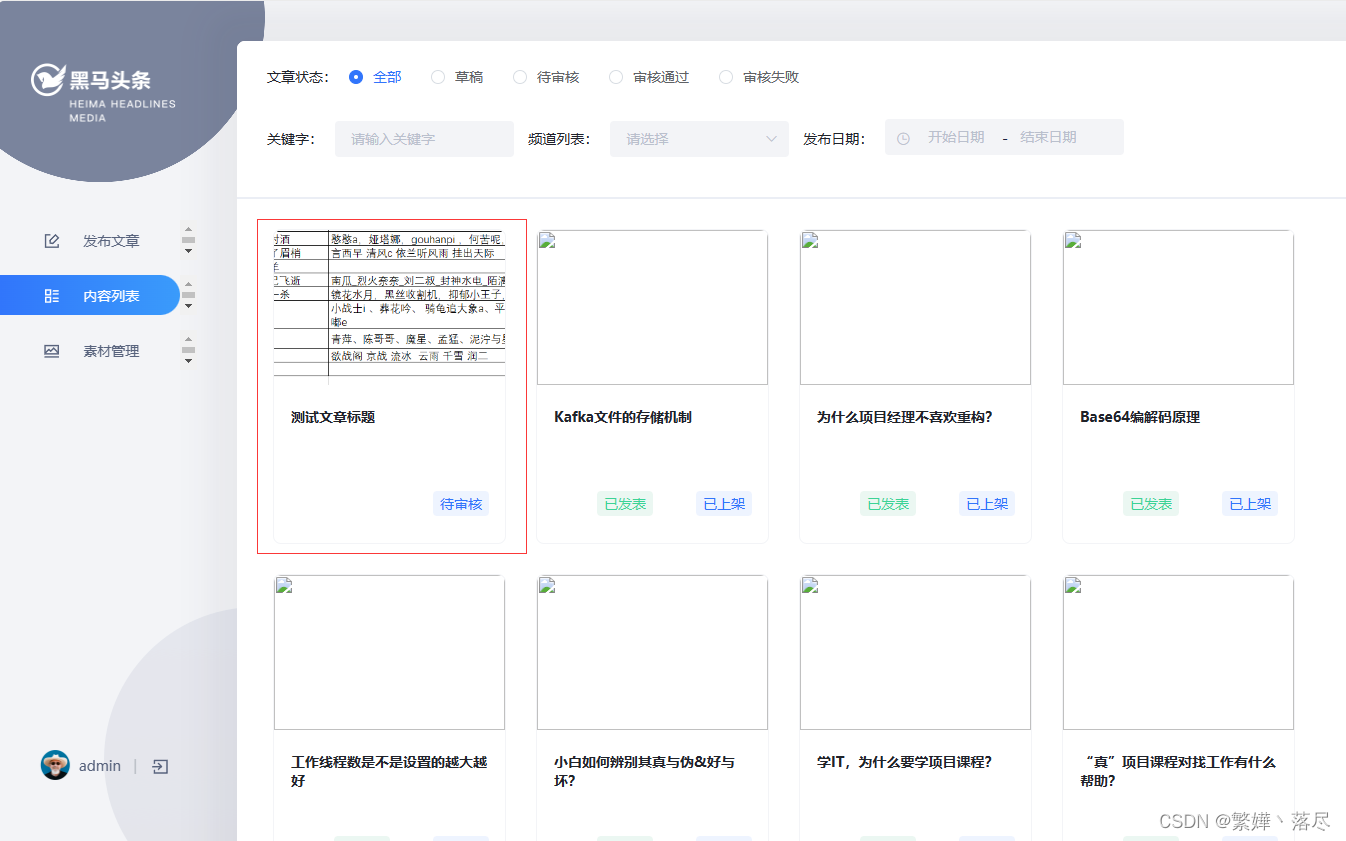This screenshot has width=1346, height=841.
Task: Click the 测试文章标题 title text
Action: [x=333, y=417]
